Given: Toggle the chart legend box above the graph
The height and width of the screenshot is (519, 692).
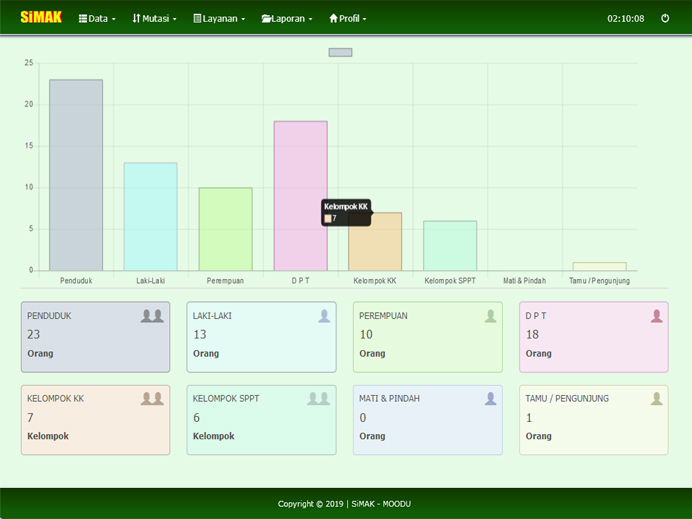Looking at the screenshot, I should 340,52.
